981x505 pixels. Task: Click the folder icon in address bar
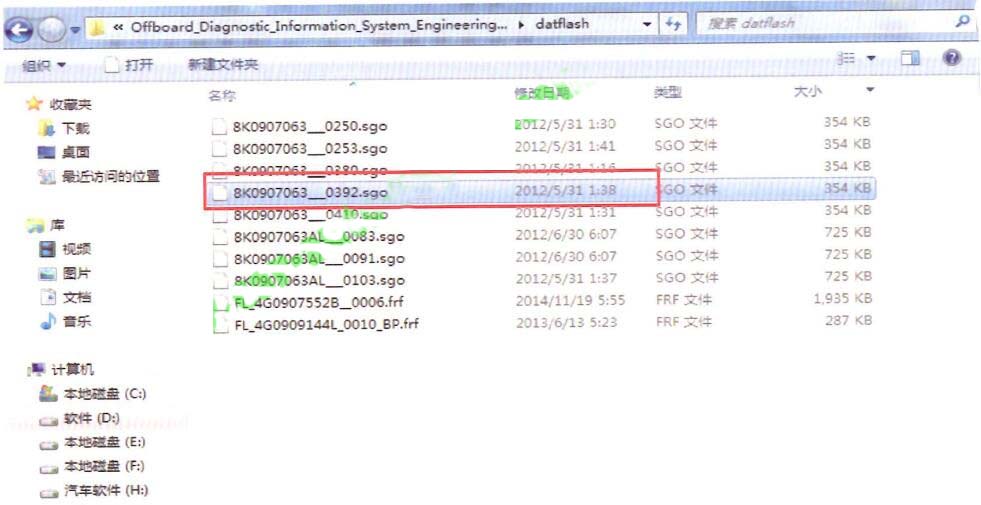(x=96, y=28)
